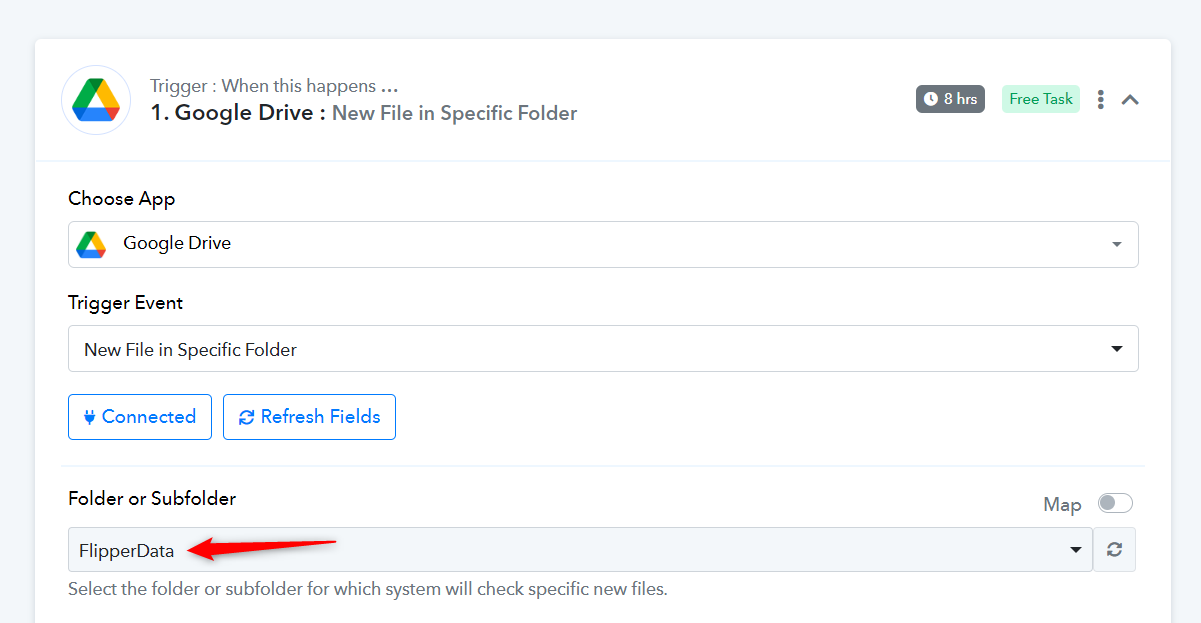Open the three-dot step options menu
Screen dimensions: 1201x623
coord(1101,99)
